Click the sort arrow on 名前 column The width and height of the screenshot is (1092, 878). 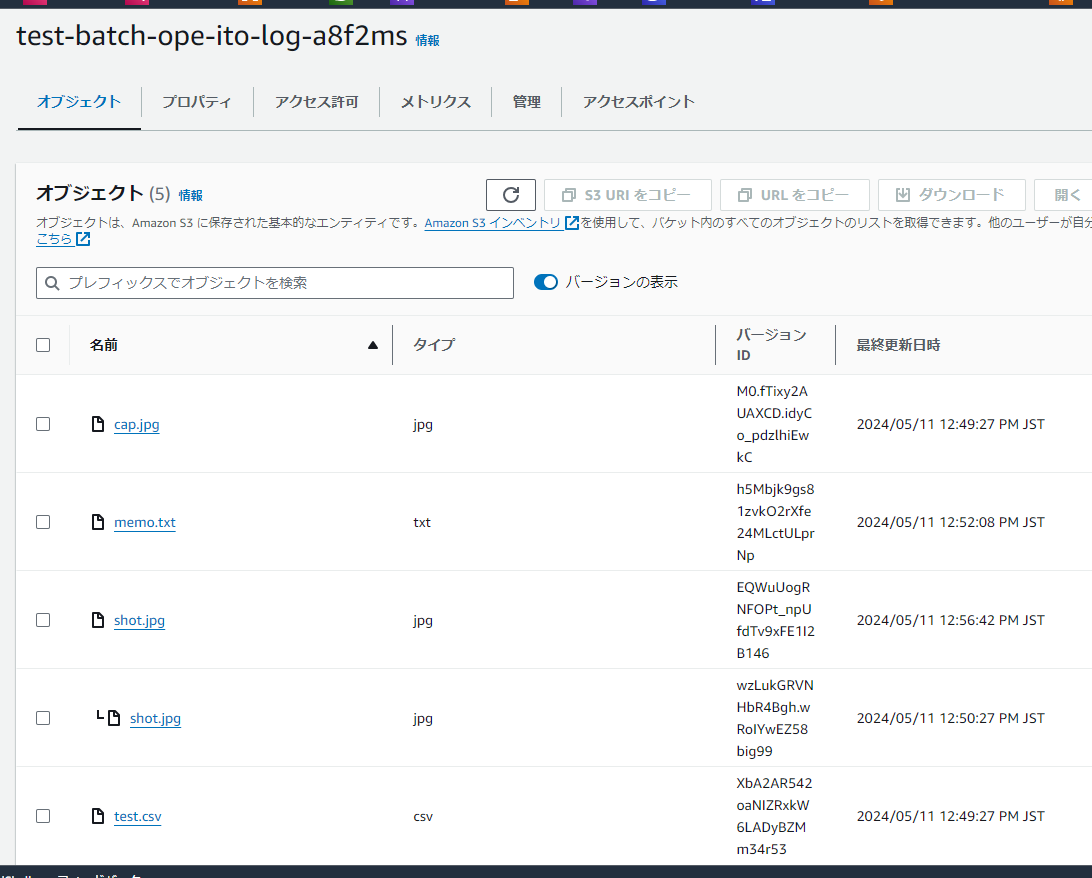pyautogui.click(x=373, y=344)
